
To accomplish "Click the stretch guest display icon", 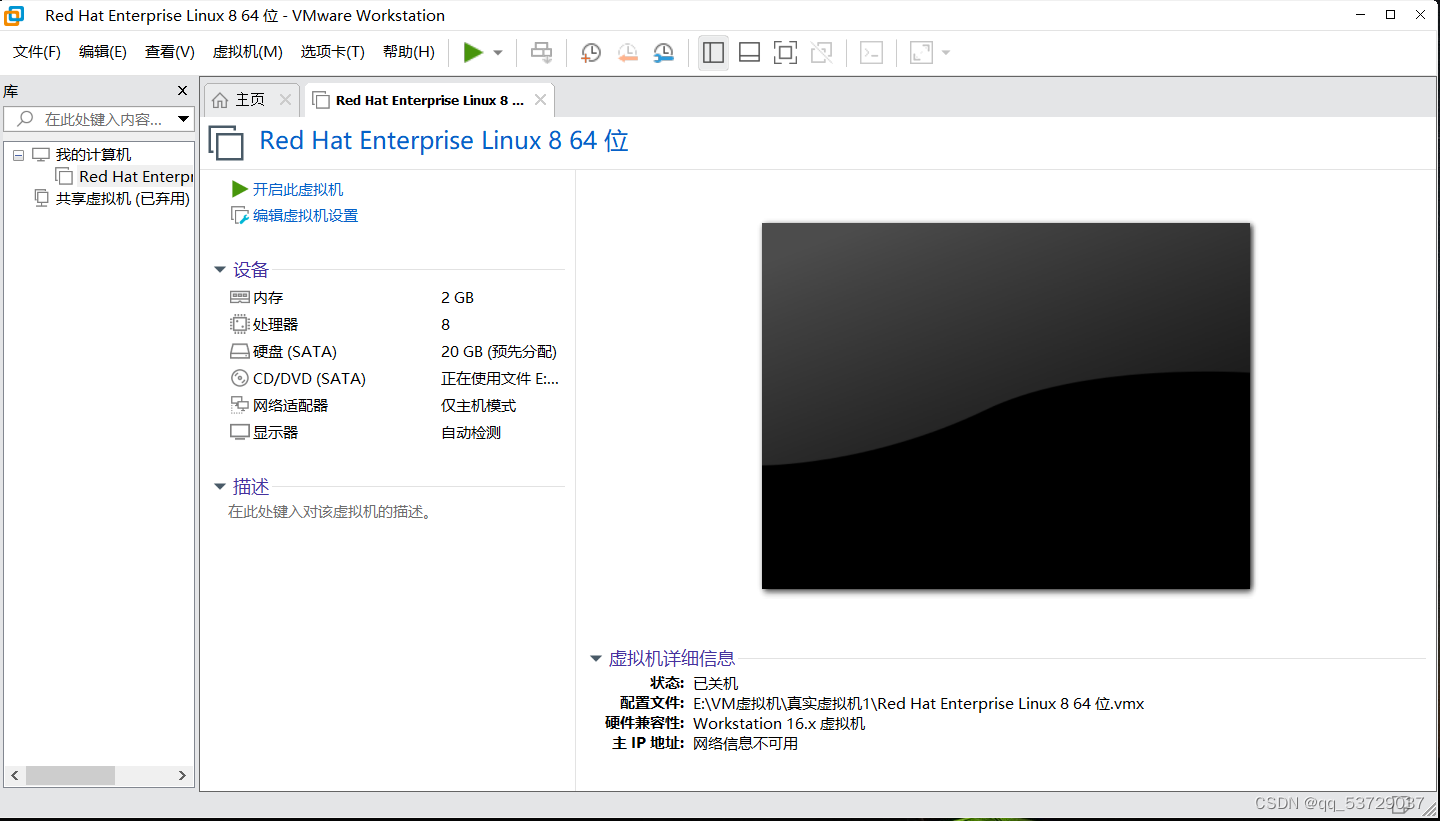I will (x=921, y=52).
